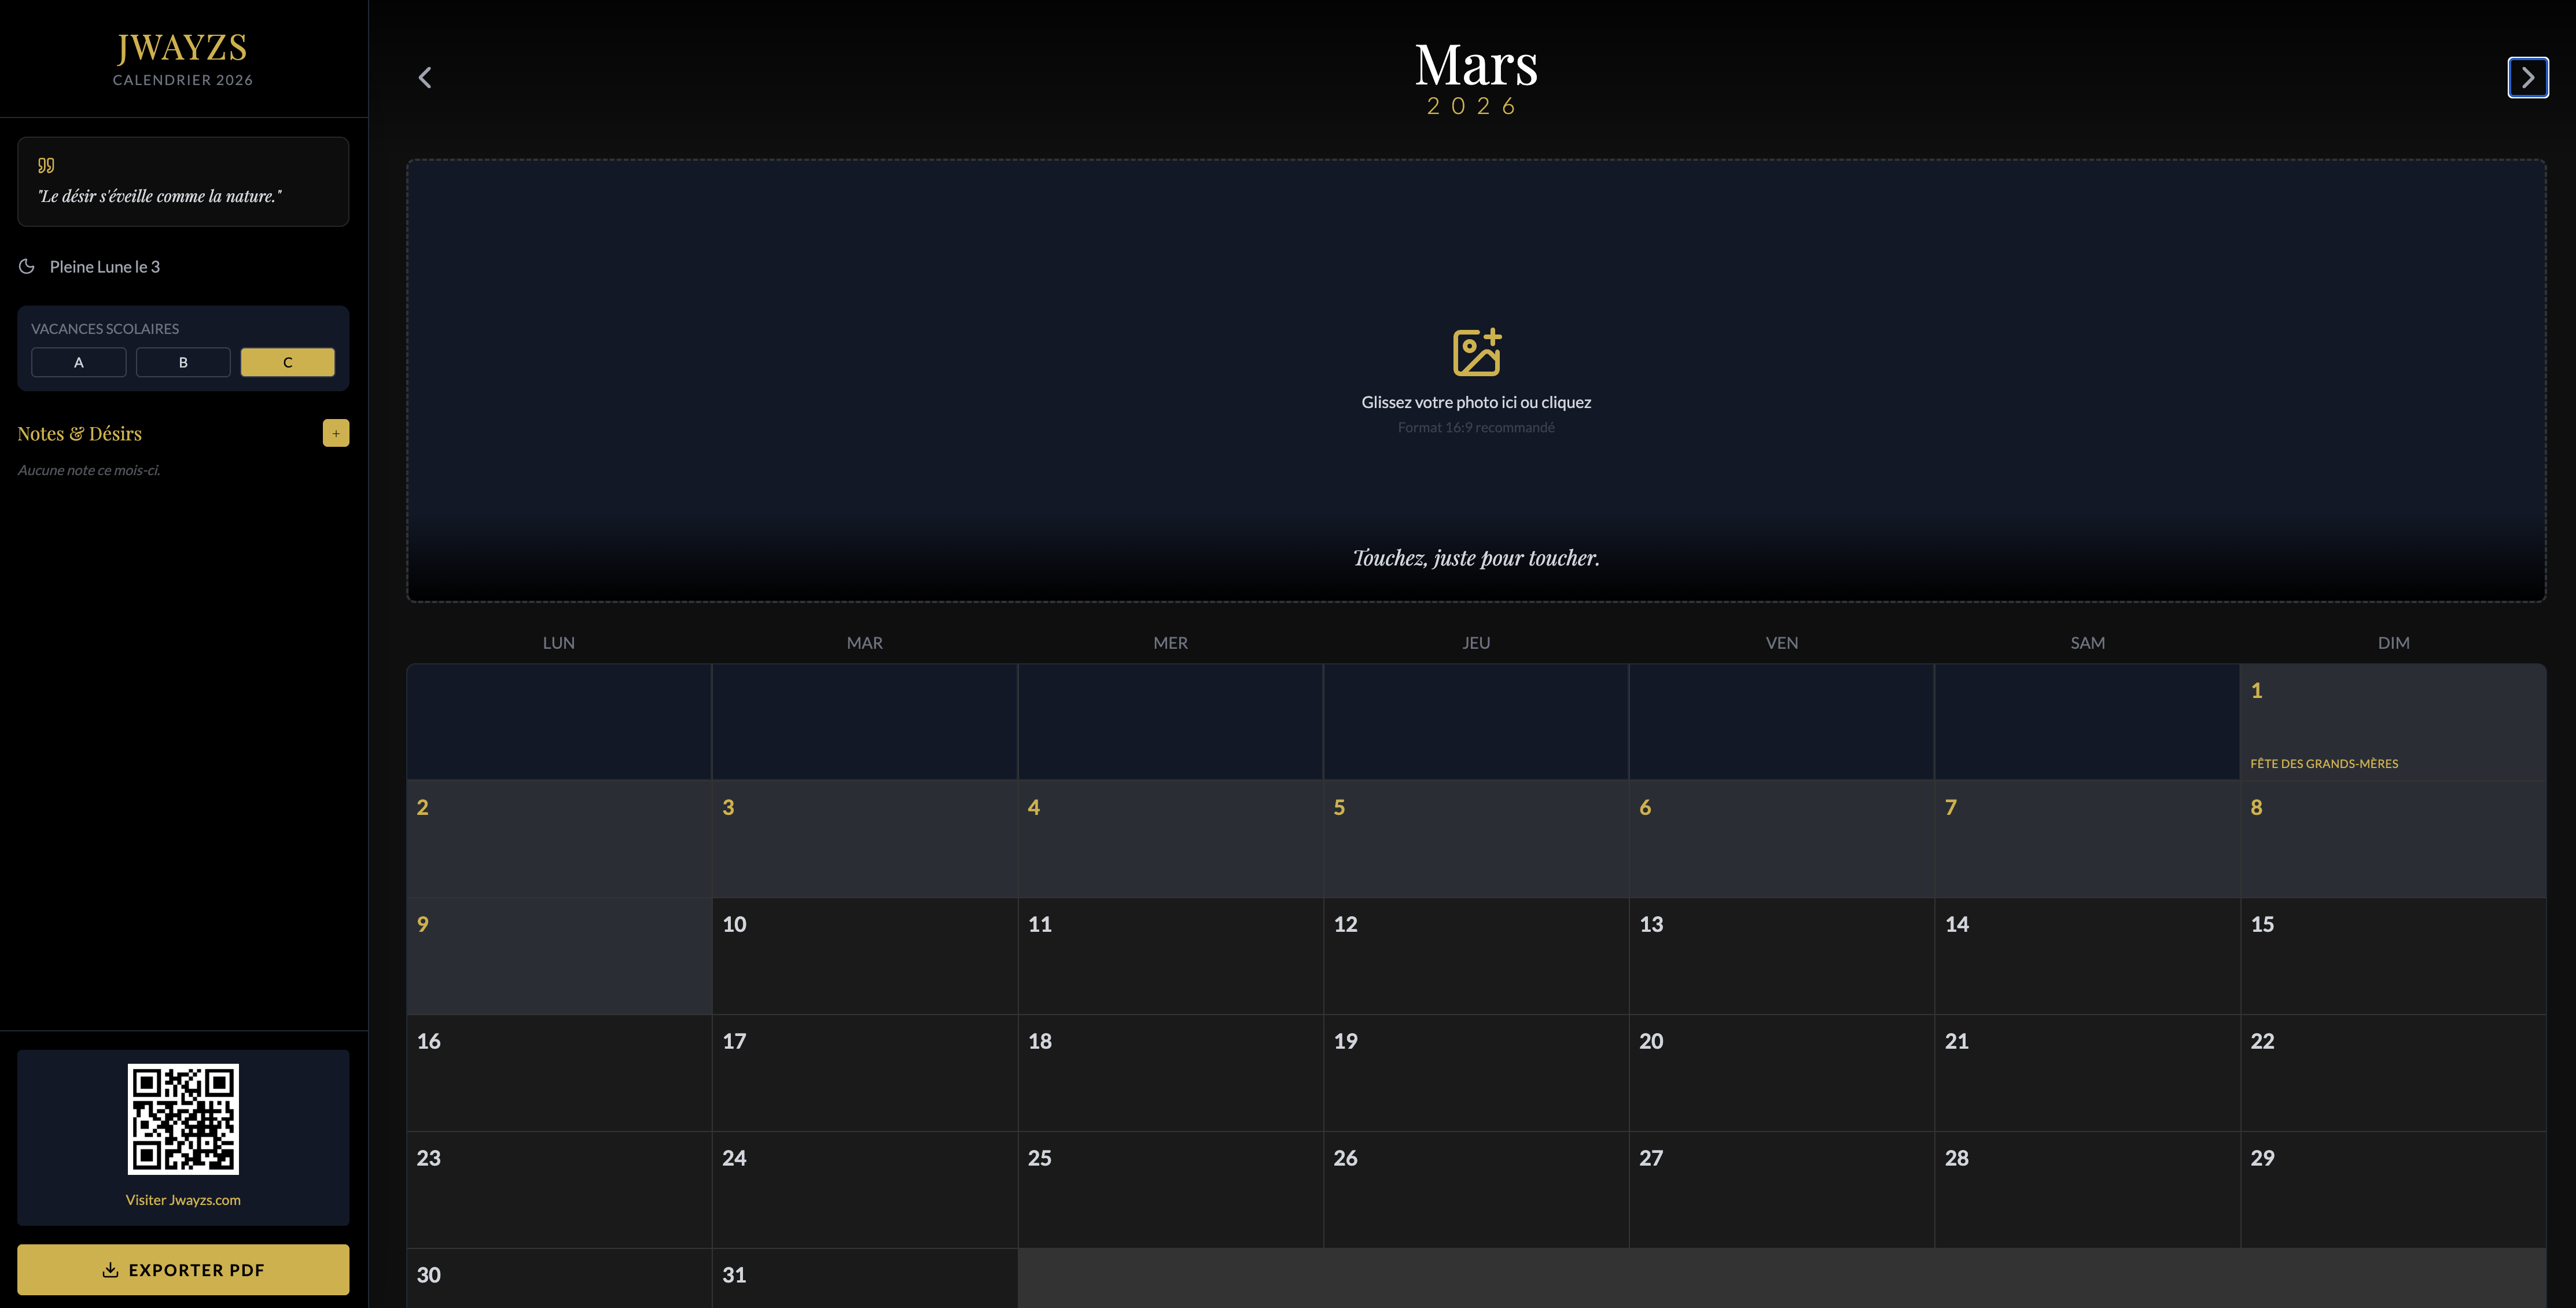Image resolution: width=2576 pixels, height=1308 pixels.
Task: Open the Visiter Jwayzs.com link
Action: pyautogui.click(x=183, y=1200)
